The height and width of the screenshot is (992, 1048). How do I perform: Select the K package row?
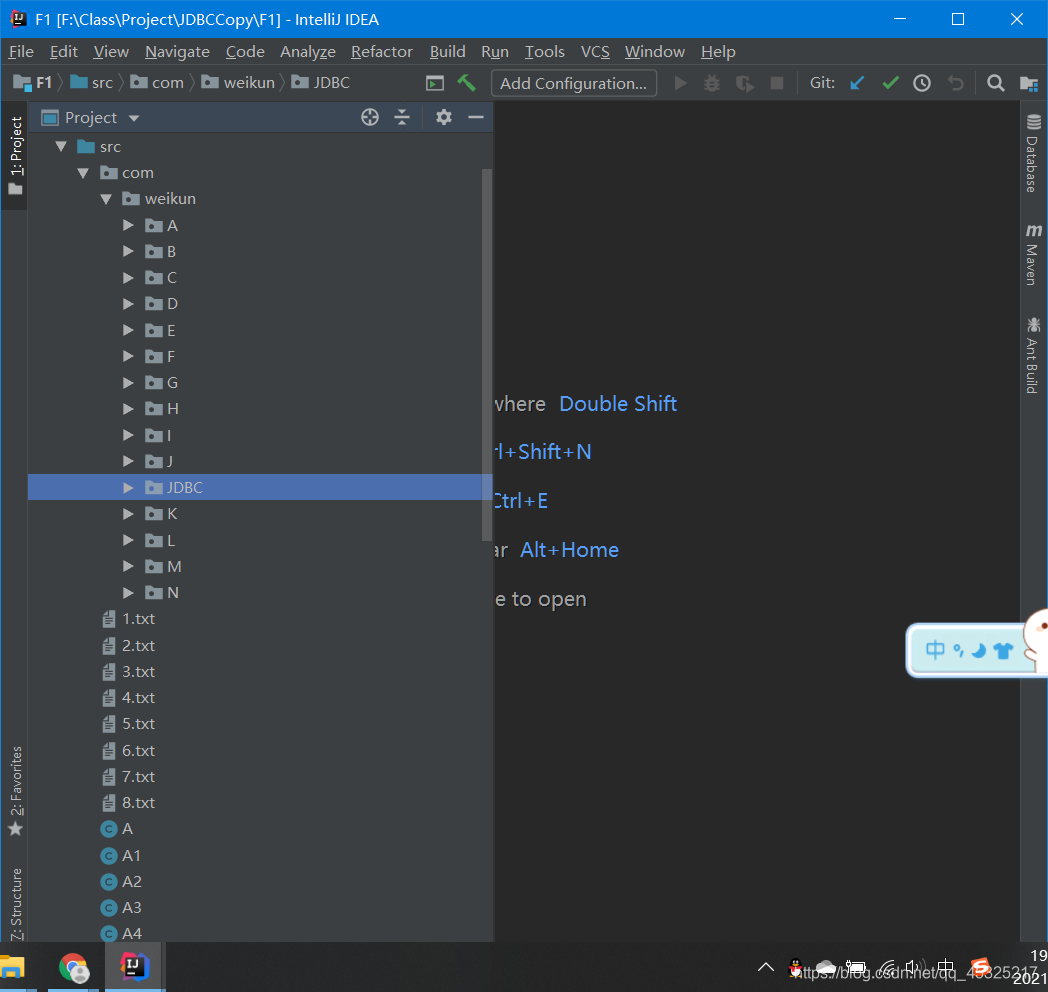click(x=261, y=514)
